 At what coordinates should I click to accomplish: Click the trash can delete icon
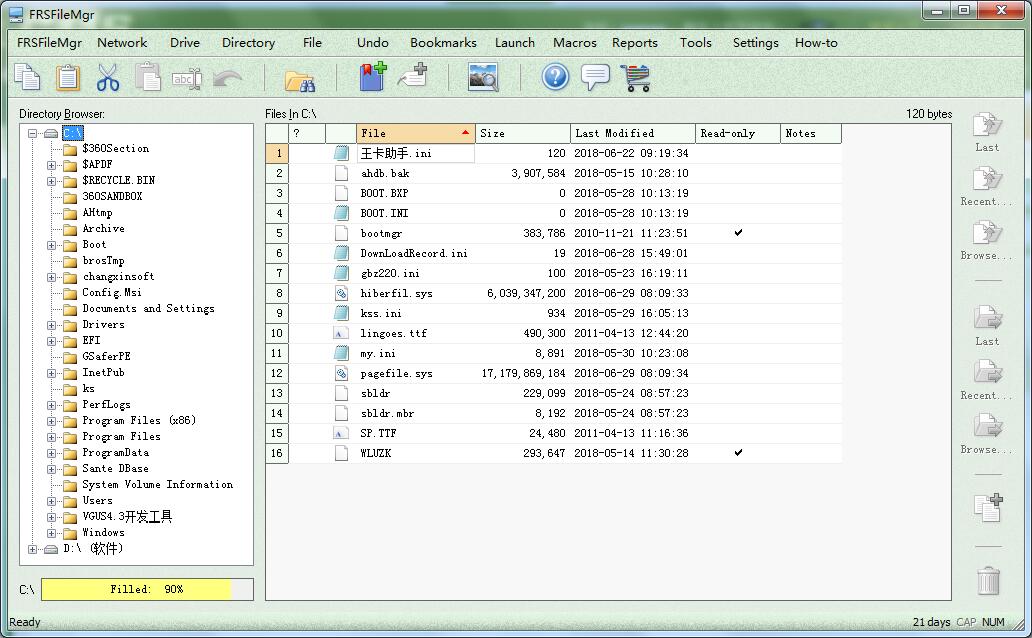[x=989, y=580]
